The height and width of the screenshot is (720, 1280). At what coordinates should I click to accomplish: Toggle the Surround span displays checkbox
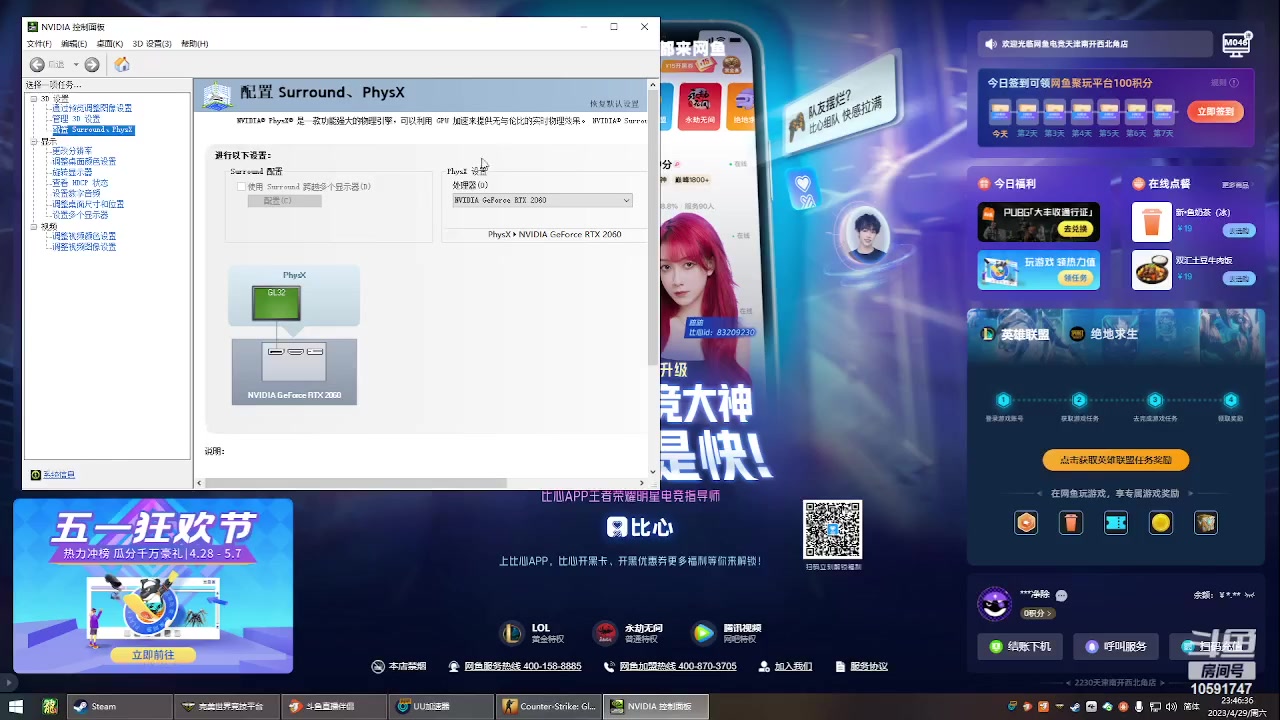point(241,187)
